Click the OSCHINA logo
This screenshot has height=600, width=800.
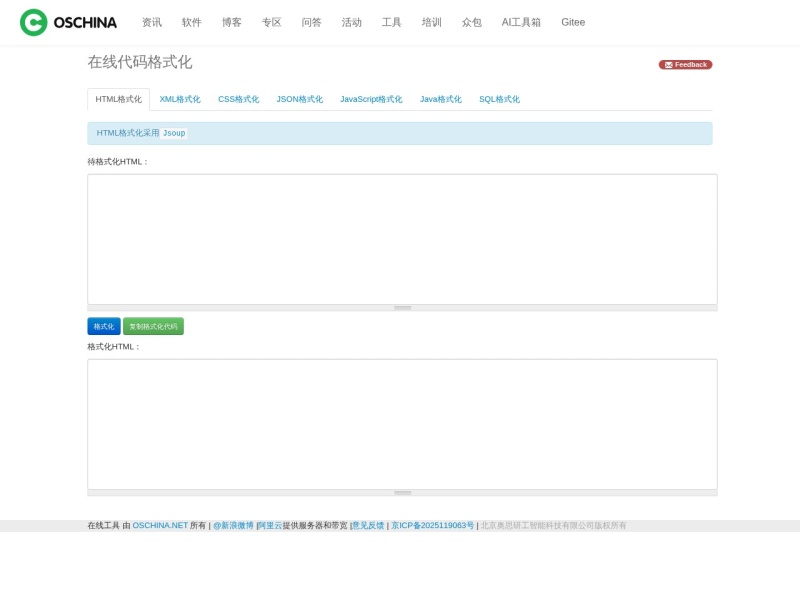[x=68, y=22]
